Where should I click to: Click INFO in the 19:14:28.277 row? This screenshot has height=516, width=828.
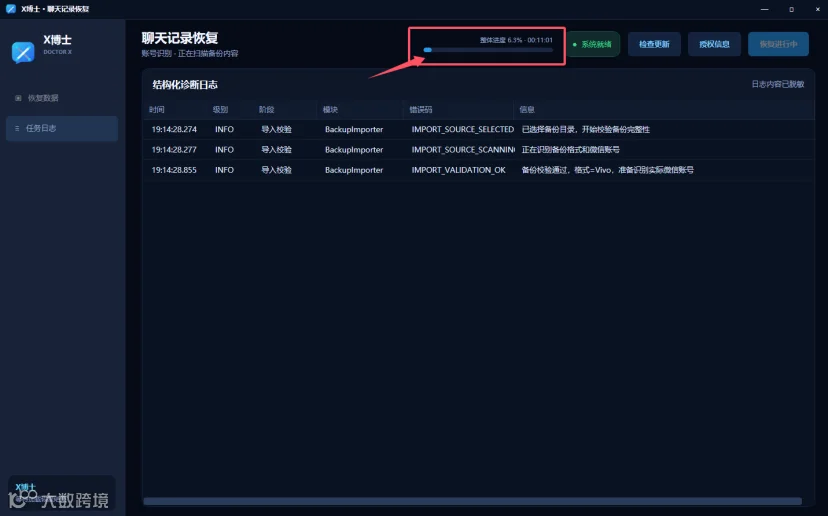coord(224,150)
